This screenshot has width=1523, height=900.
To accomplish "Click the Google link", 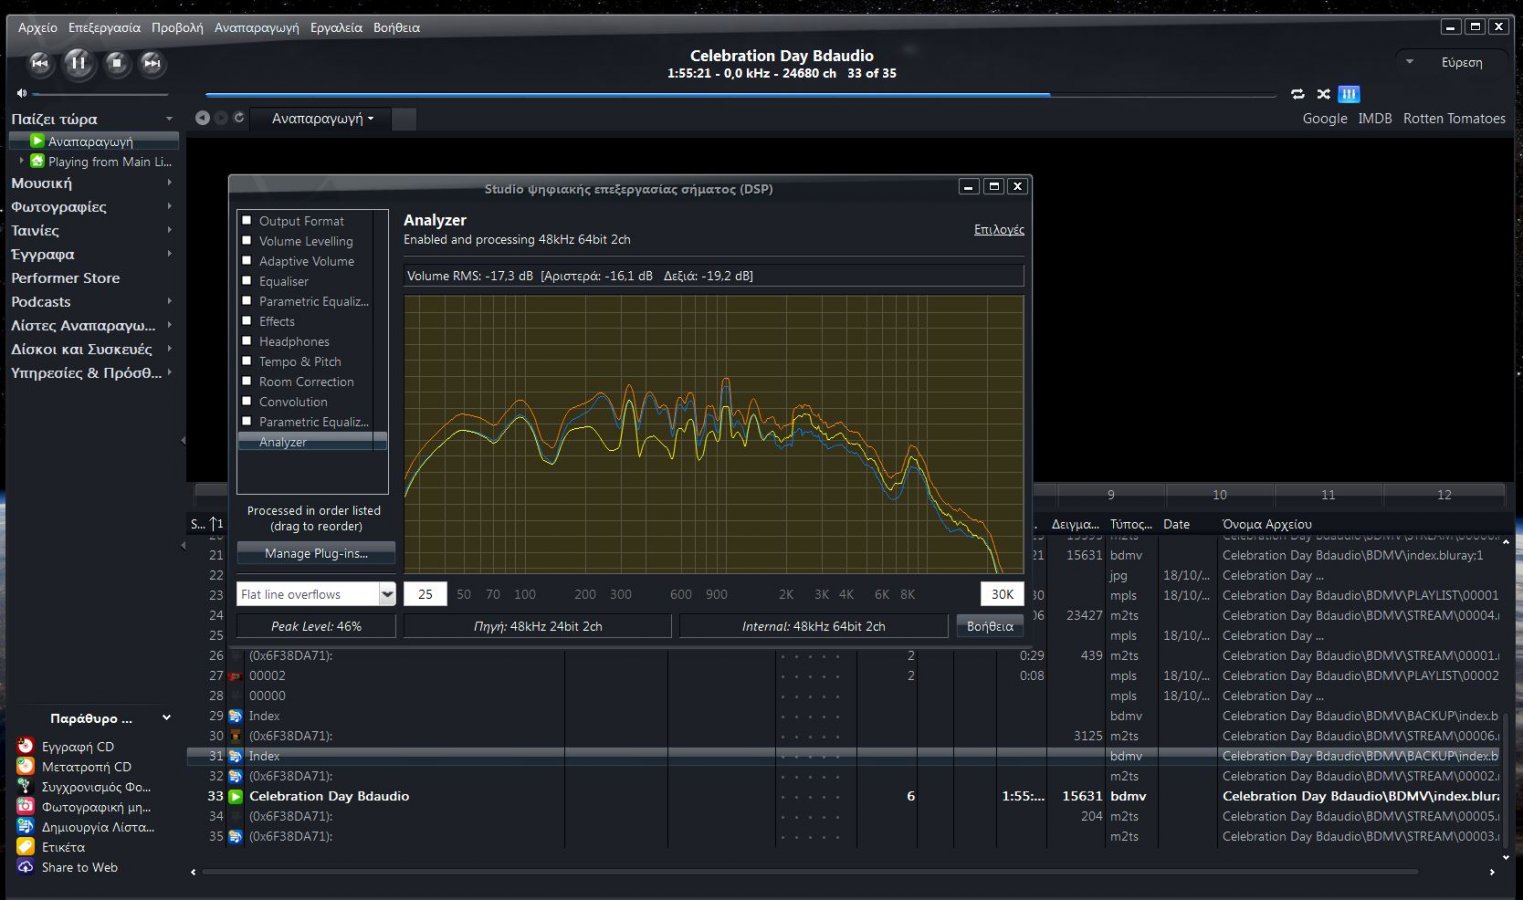I will tap(1325, 118).
